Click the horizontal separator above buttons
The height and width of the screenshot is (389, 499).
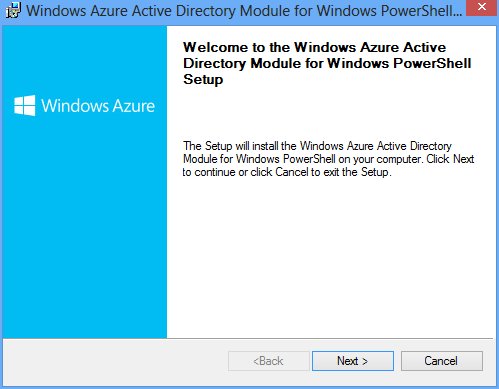click(x=248, y=339)
